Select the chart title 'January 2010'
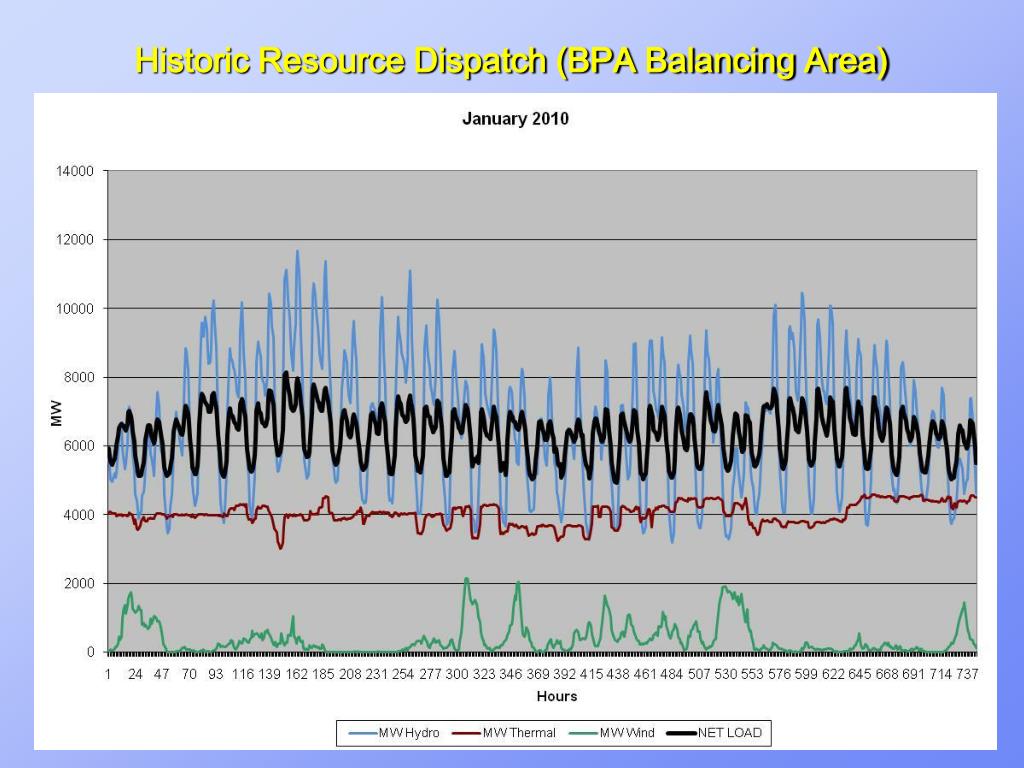1024x768 pixels. (x=515, y=119)
